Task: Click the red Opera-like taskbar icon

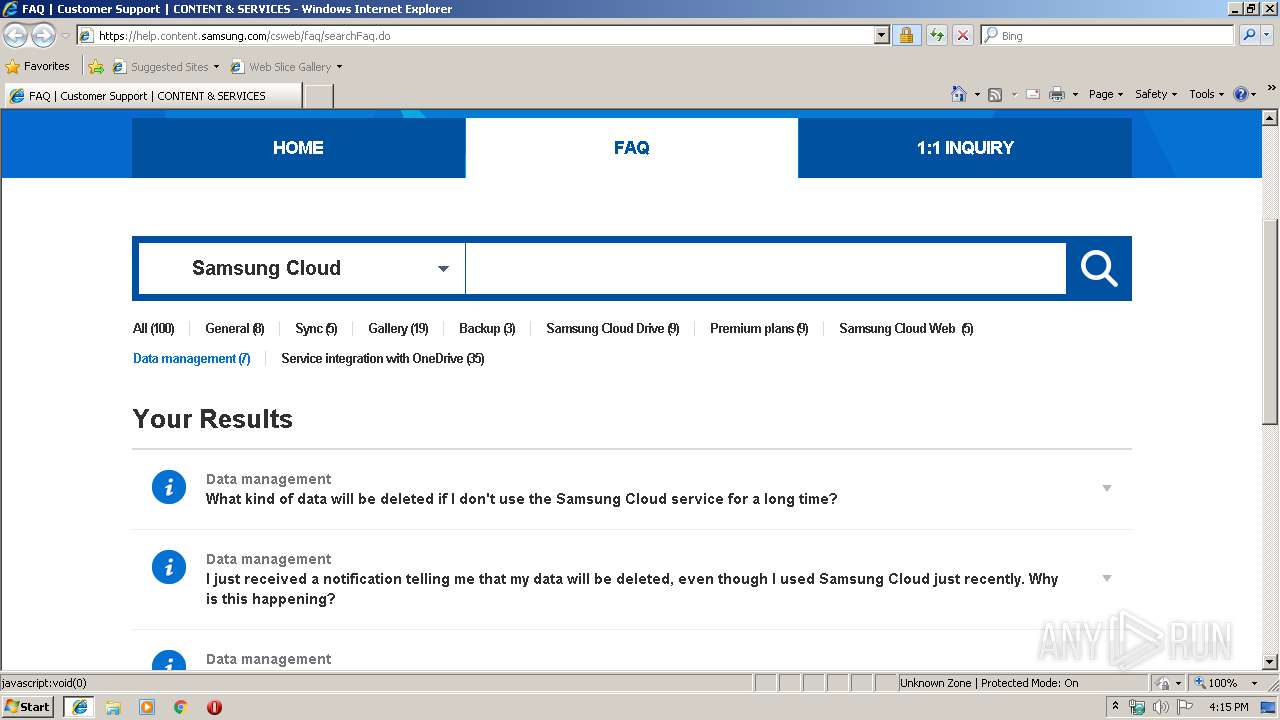Action: (x=214, y=707)
